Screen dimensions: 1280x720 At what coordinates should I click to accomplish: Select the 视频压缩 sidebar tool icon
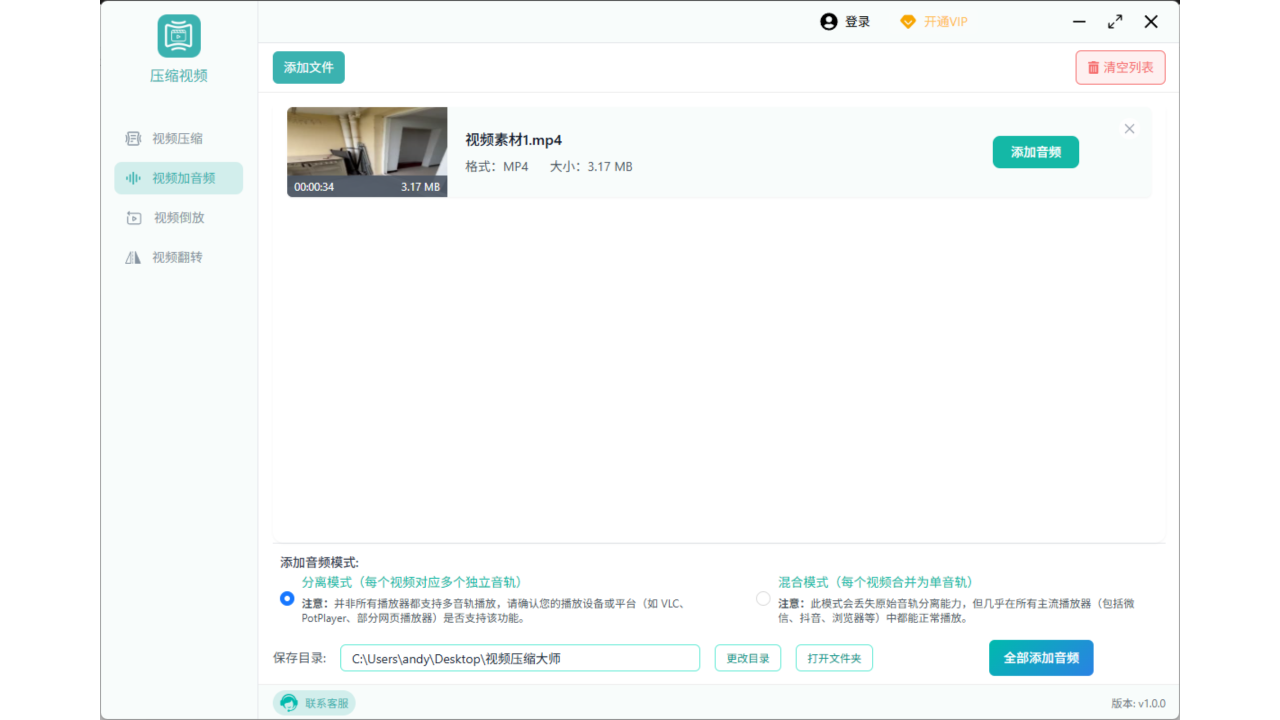point(133,138)
